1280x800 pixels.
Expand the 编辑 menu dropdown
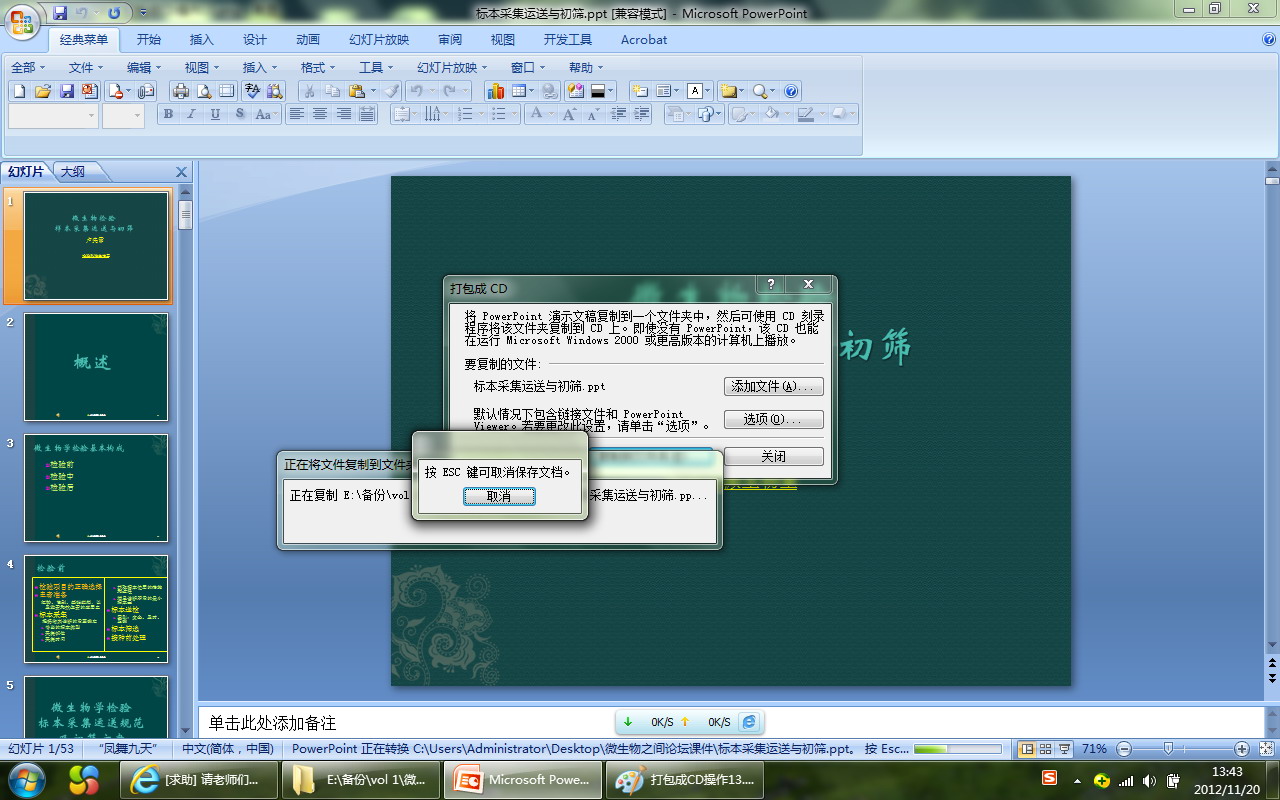click(143, 67)
